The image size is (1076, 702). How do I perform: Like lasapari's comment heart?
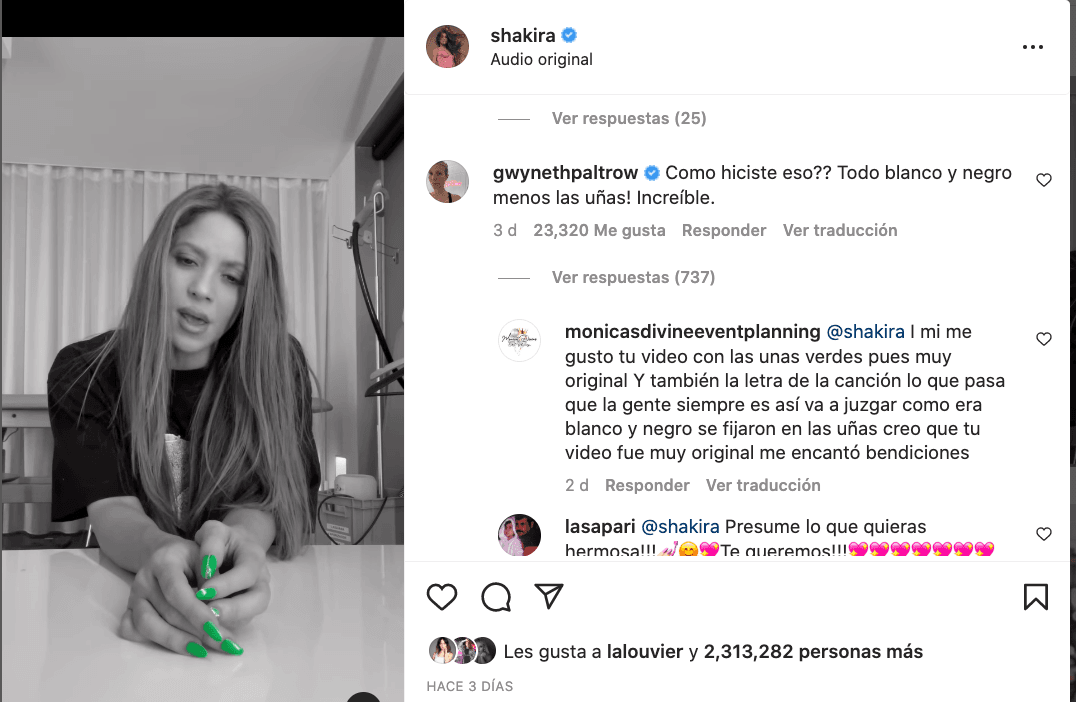click(x=1044, y=534)
